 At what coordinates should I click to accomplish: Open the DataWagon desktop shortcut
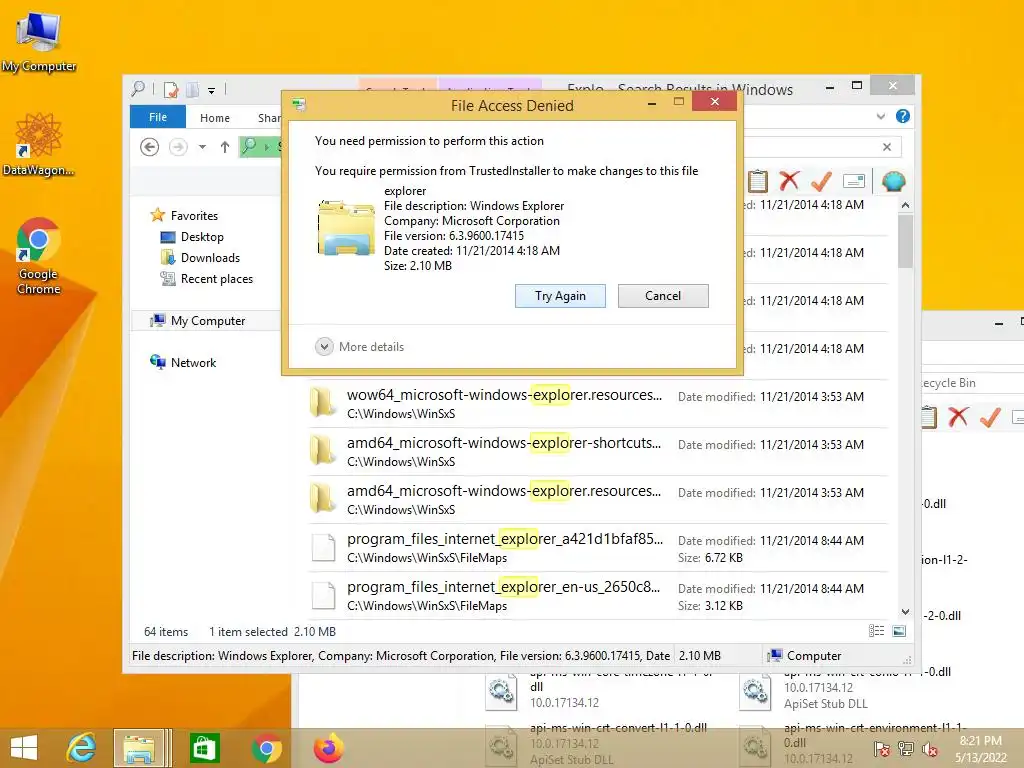(x=39, y=145)
